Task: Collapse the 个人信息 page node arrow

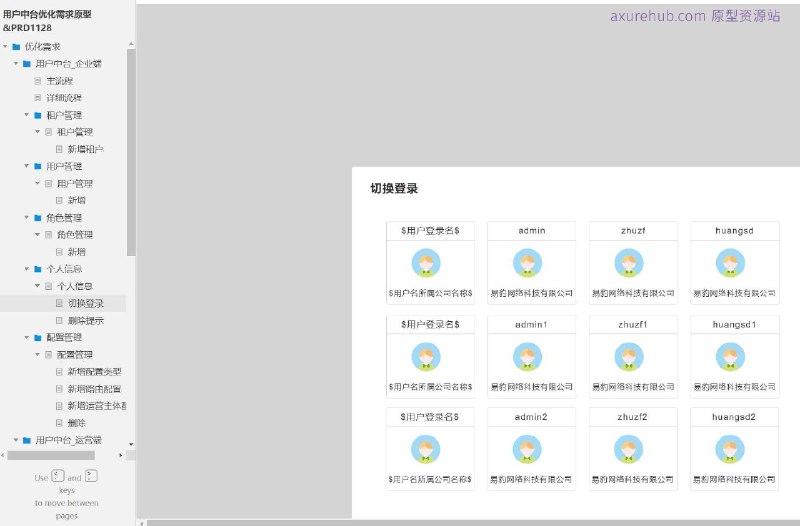Action: pos(37,286)
